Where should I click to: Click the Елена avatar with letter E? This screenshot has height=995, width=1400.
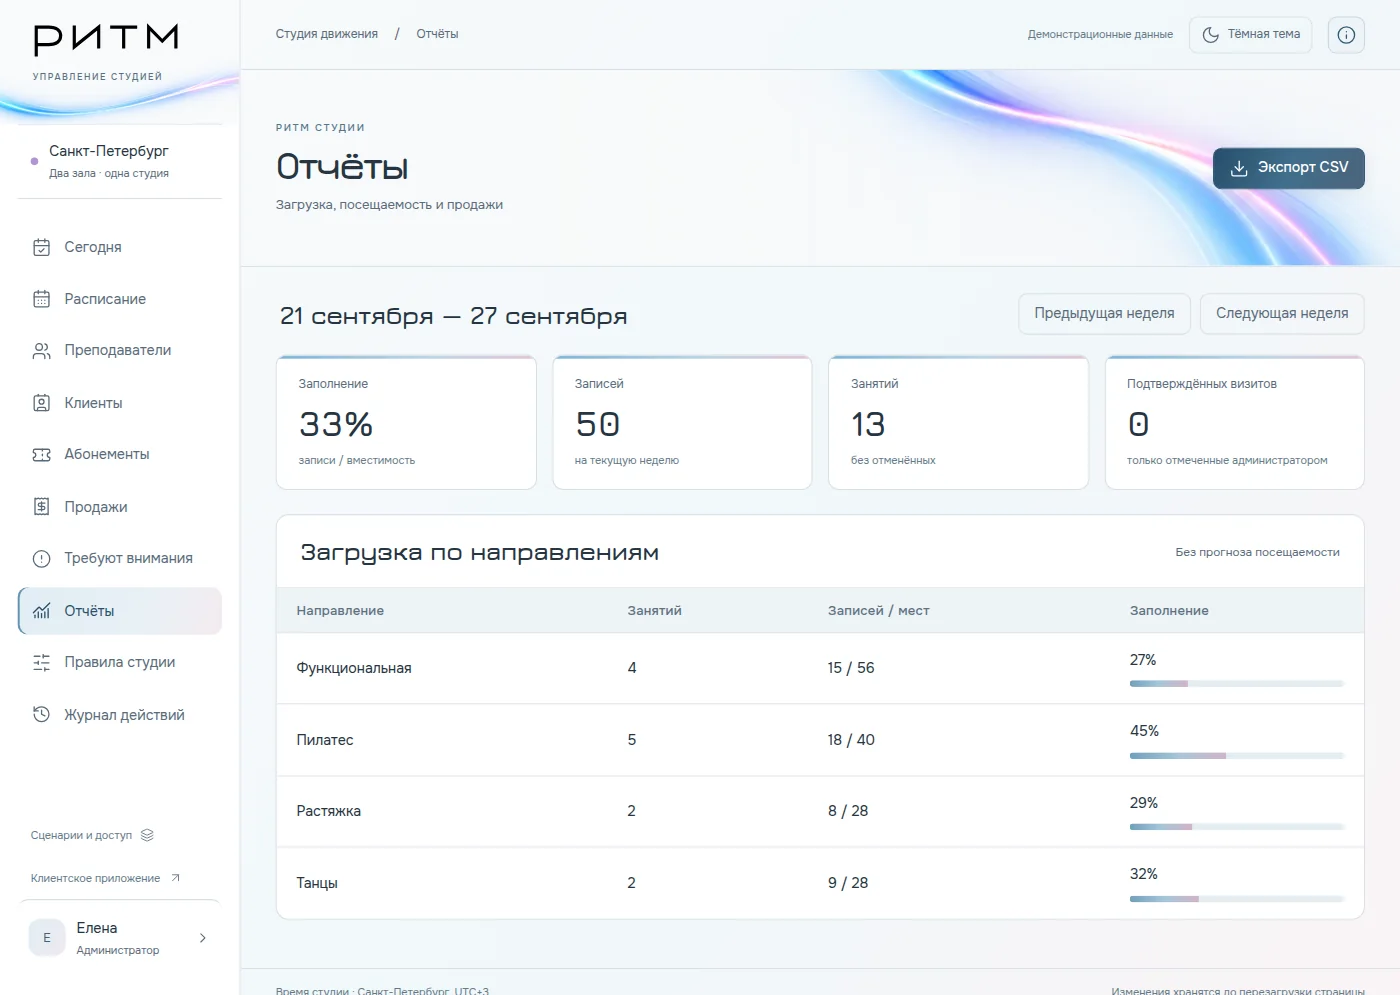tap(47, 938)
